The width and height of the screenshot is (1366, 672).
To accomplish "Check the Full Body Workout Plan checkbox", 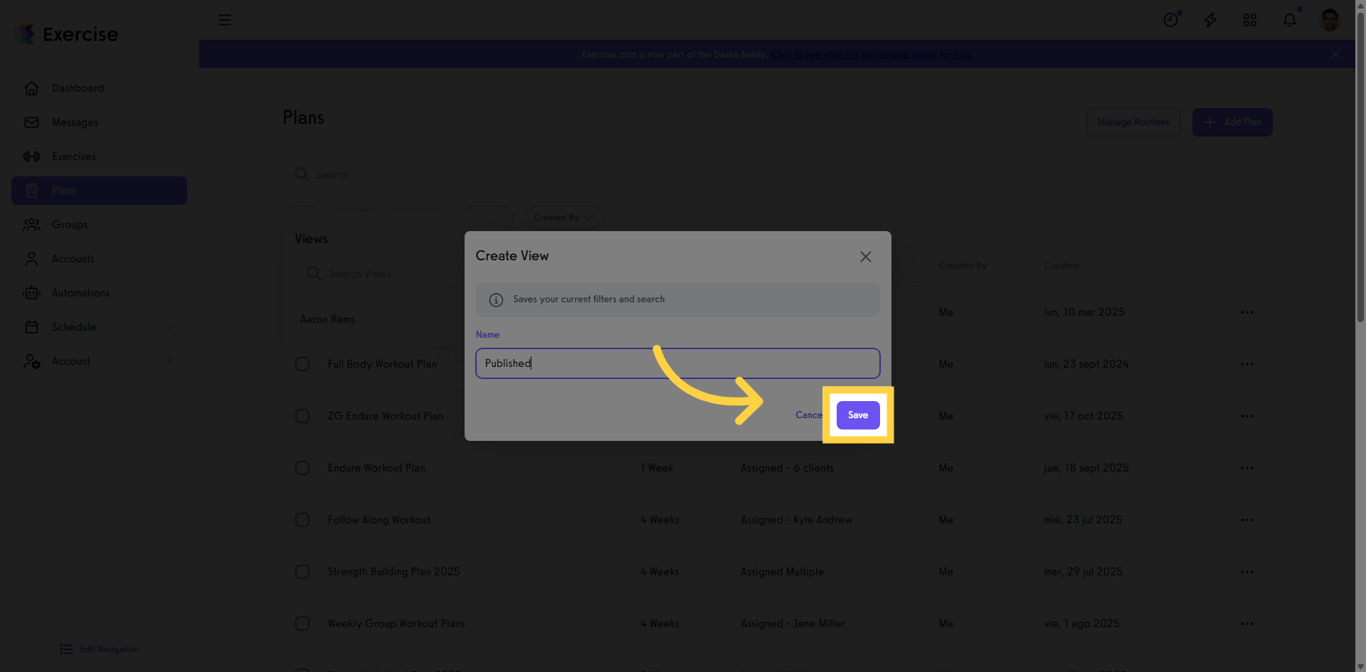I will click(303, 363).
